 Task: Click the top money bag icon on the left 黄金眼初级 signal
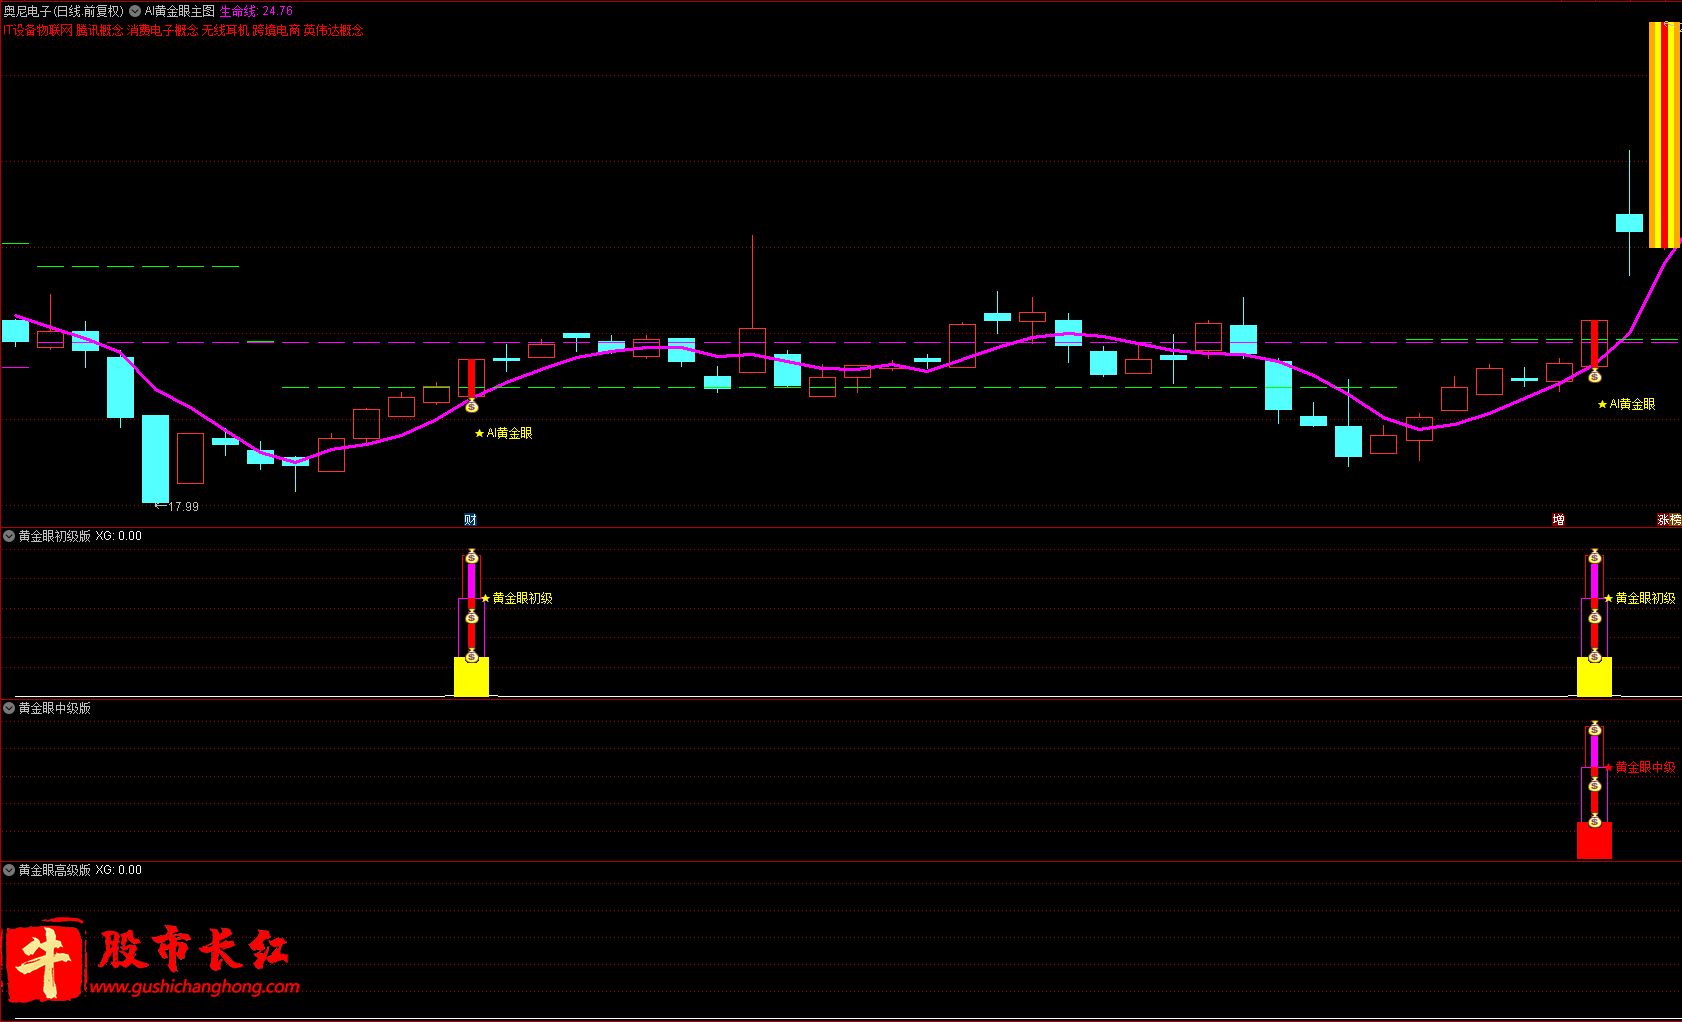(472, 556)
